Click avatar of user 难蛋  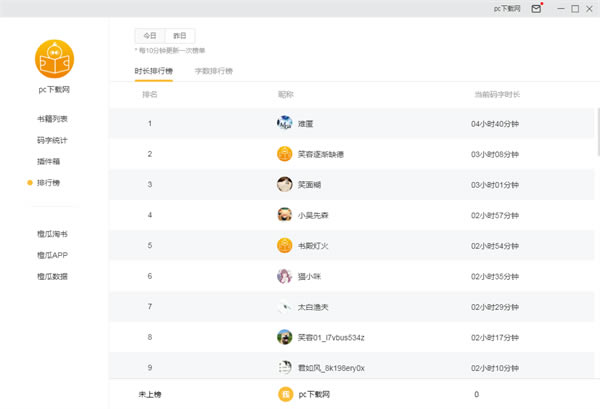coord(284,123)
